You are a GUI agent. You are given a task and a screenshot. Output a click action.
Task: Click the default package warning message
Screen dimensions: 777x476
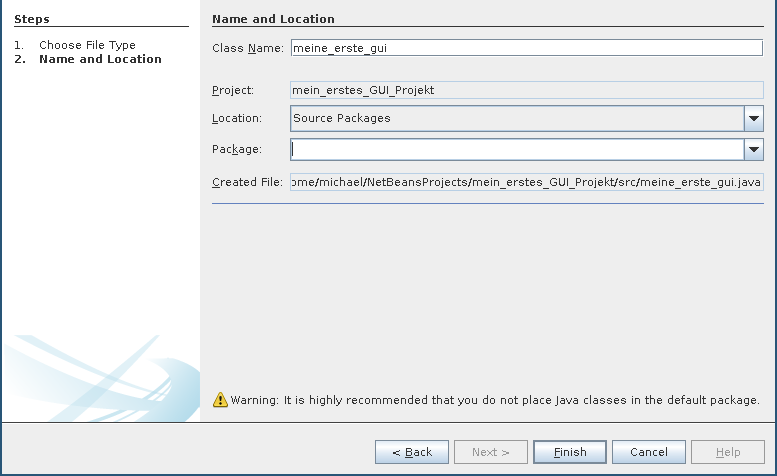coord(495,400)
